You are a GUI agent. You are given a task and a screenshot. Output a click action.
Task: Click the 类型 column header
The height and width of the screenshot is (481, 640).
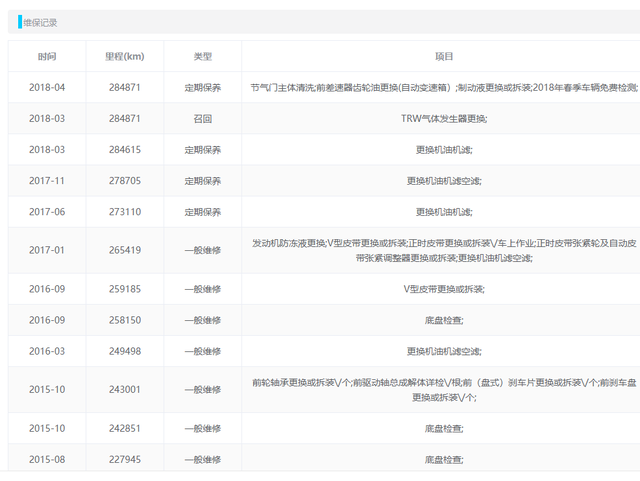(202, 57)
